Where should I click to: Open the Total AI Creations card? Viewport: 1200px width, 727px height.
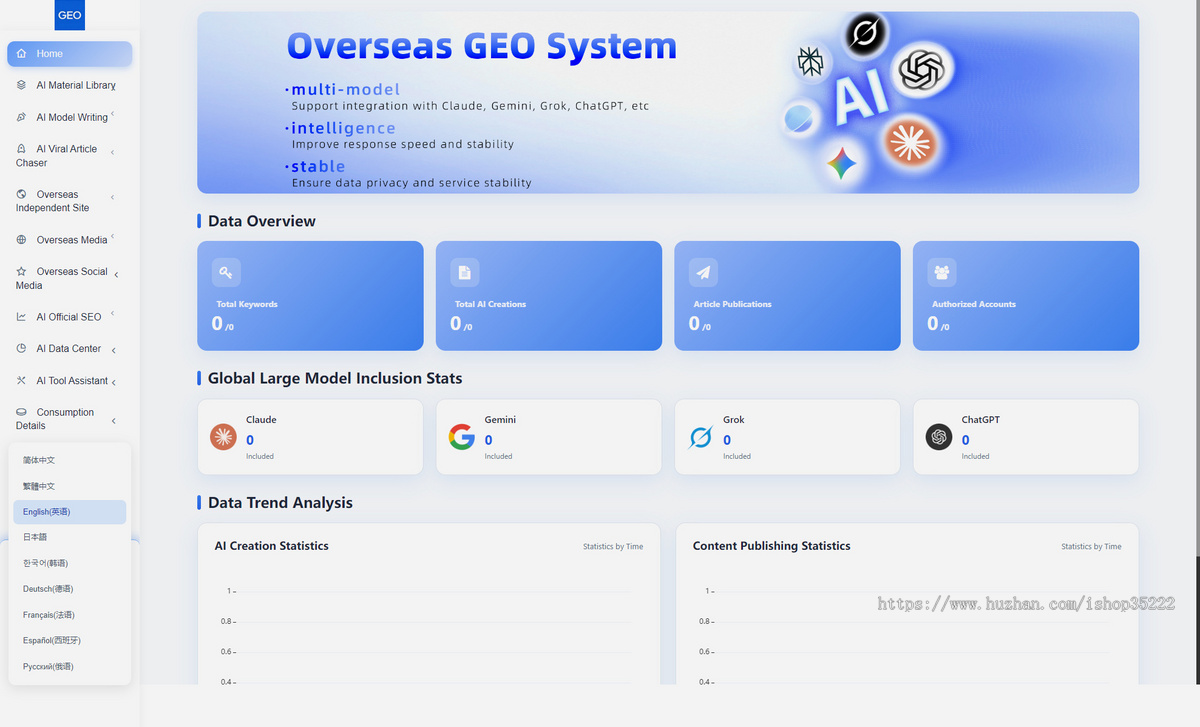click(x=549, y=296)
